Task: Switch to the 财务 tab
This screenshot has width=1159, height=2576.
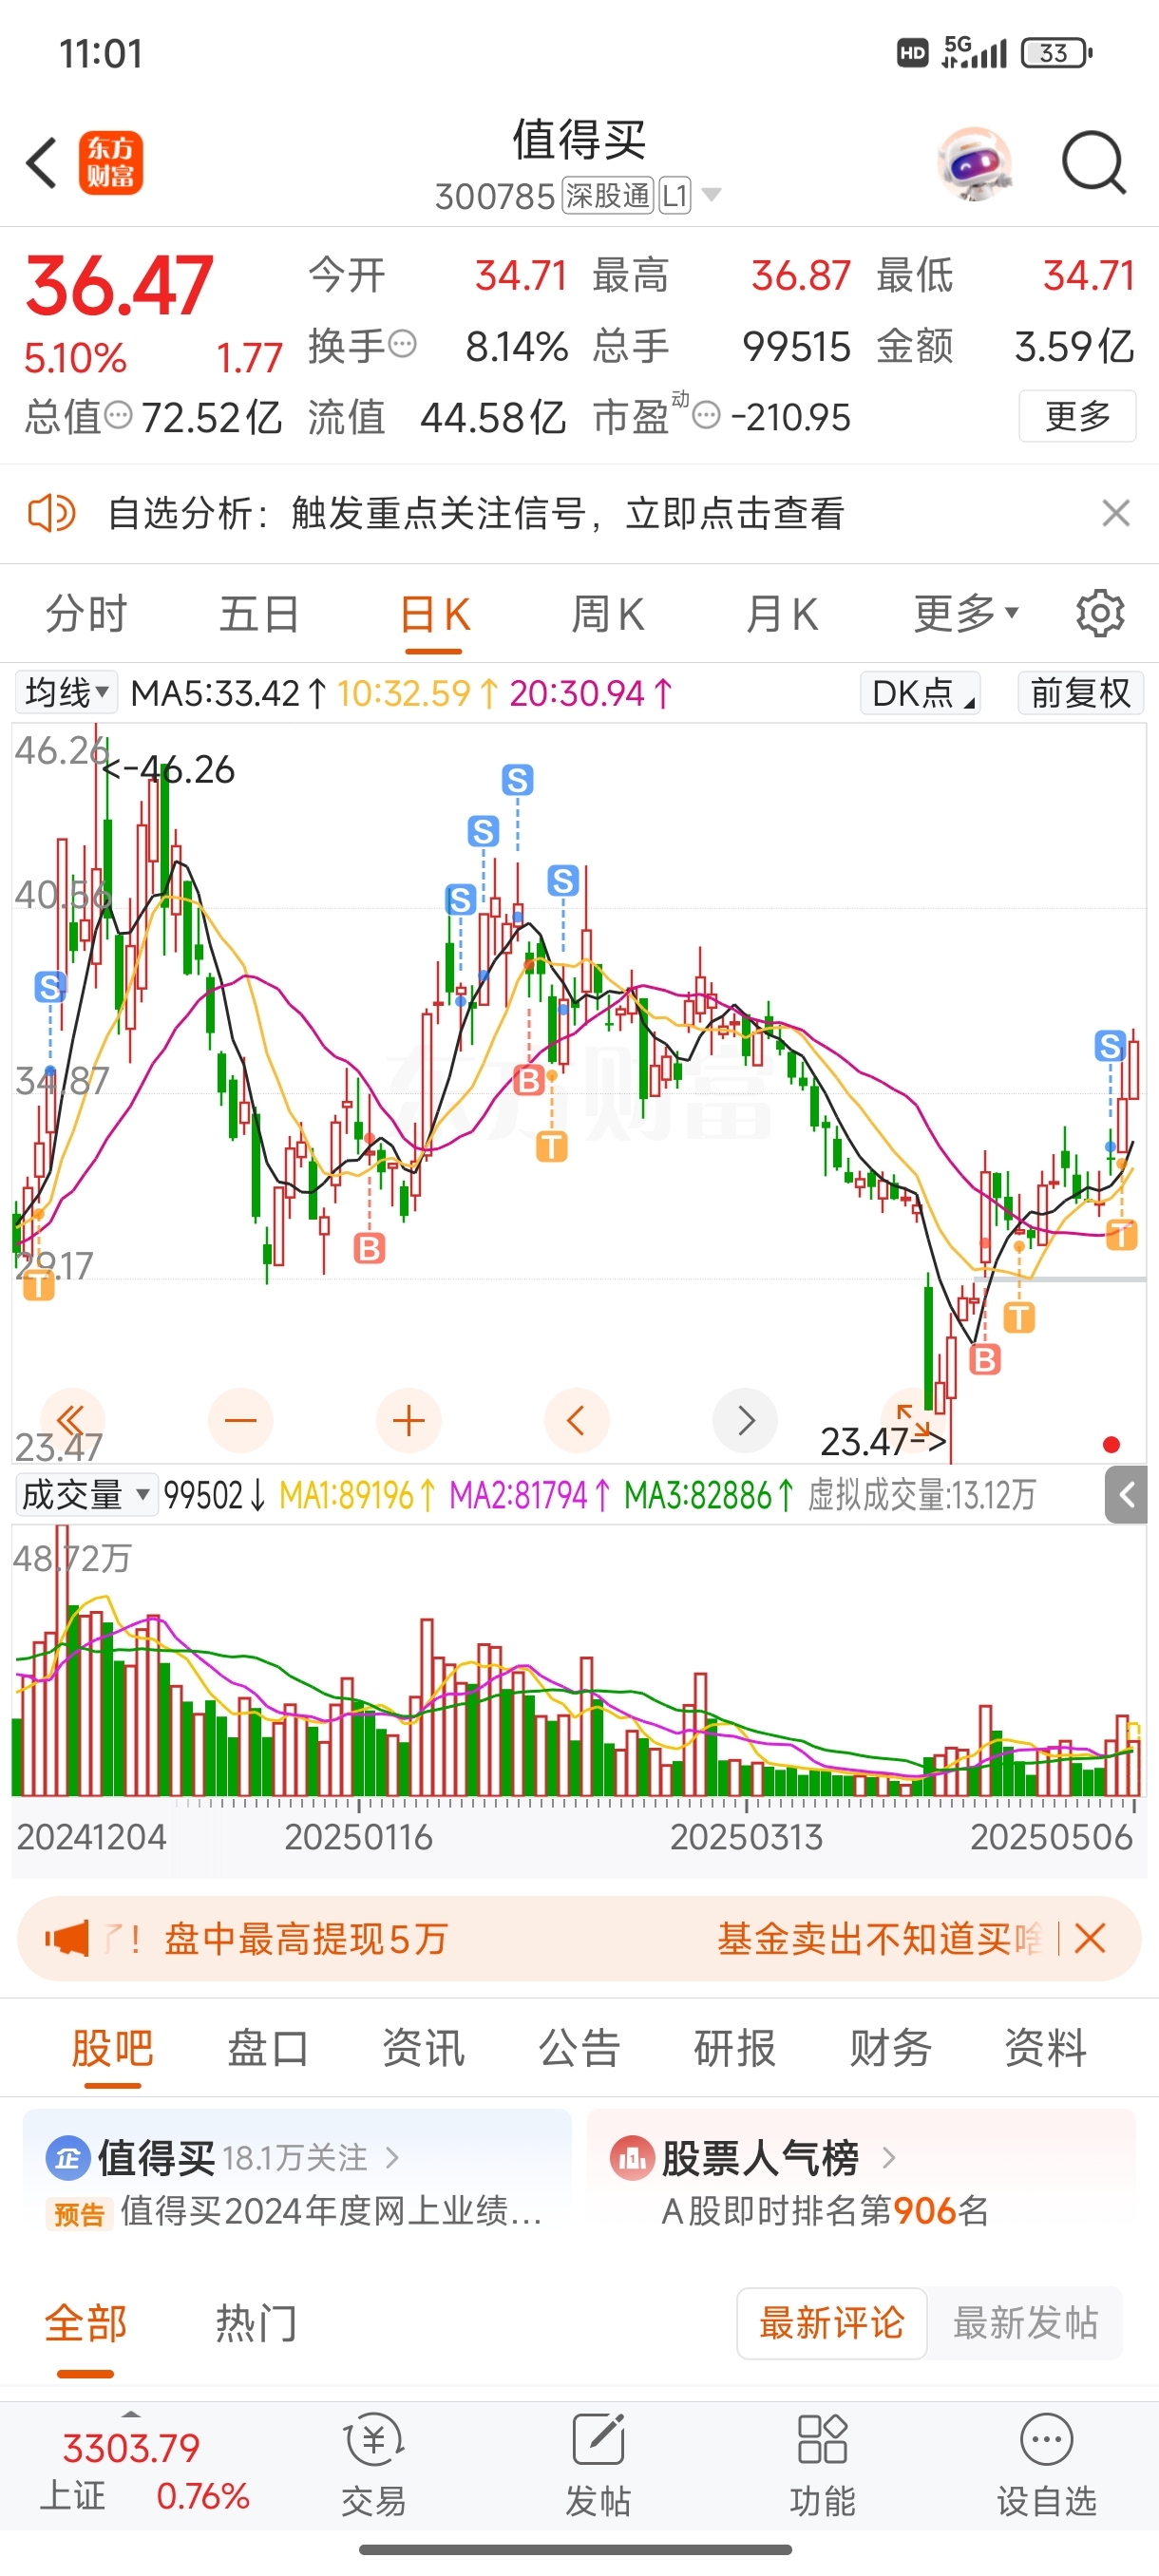Action: (890, 2048)
